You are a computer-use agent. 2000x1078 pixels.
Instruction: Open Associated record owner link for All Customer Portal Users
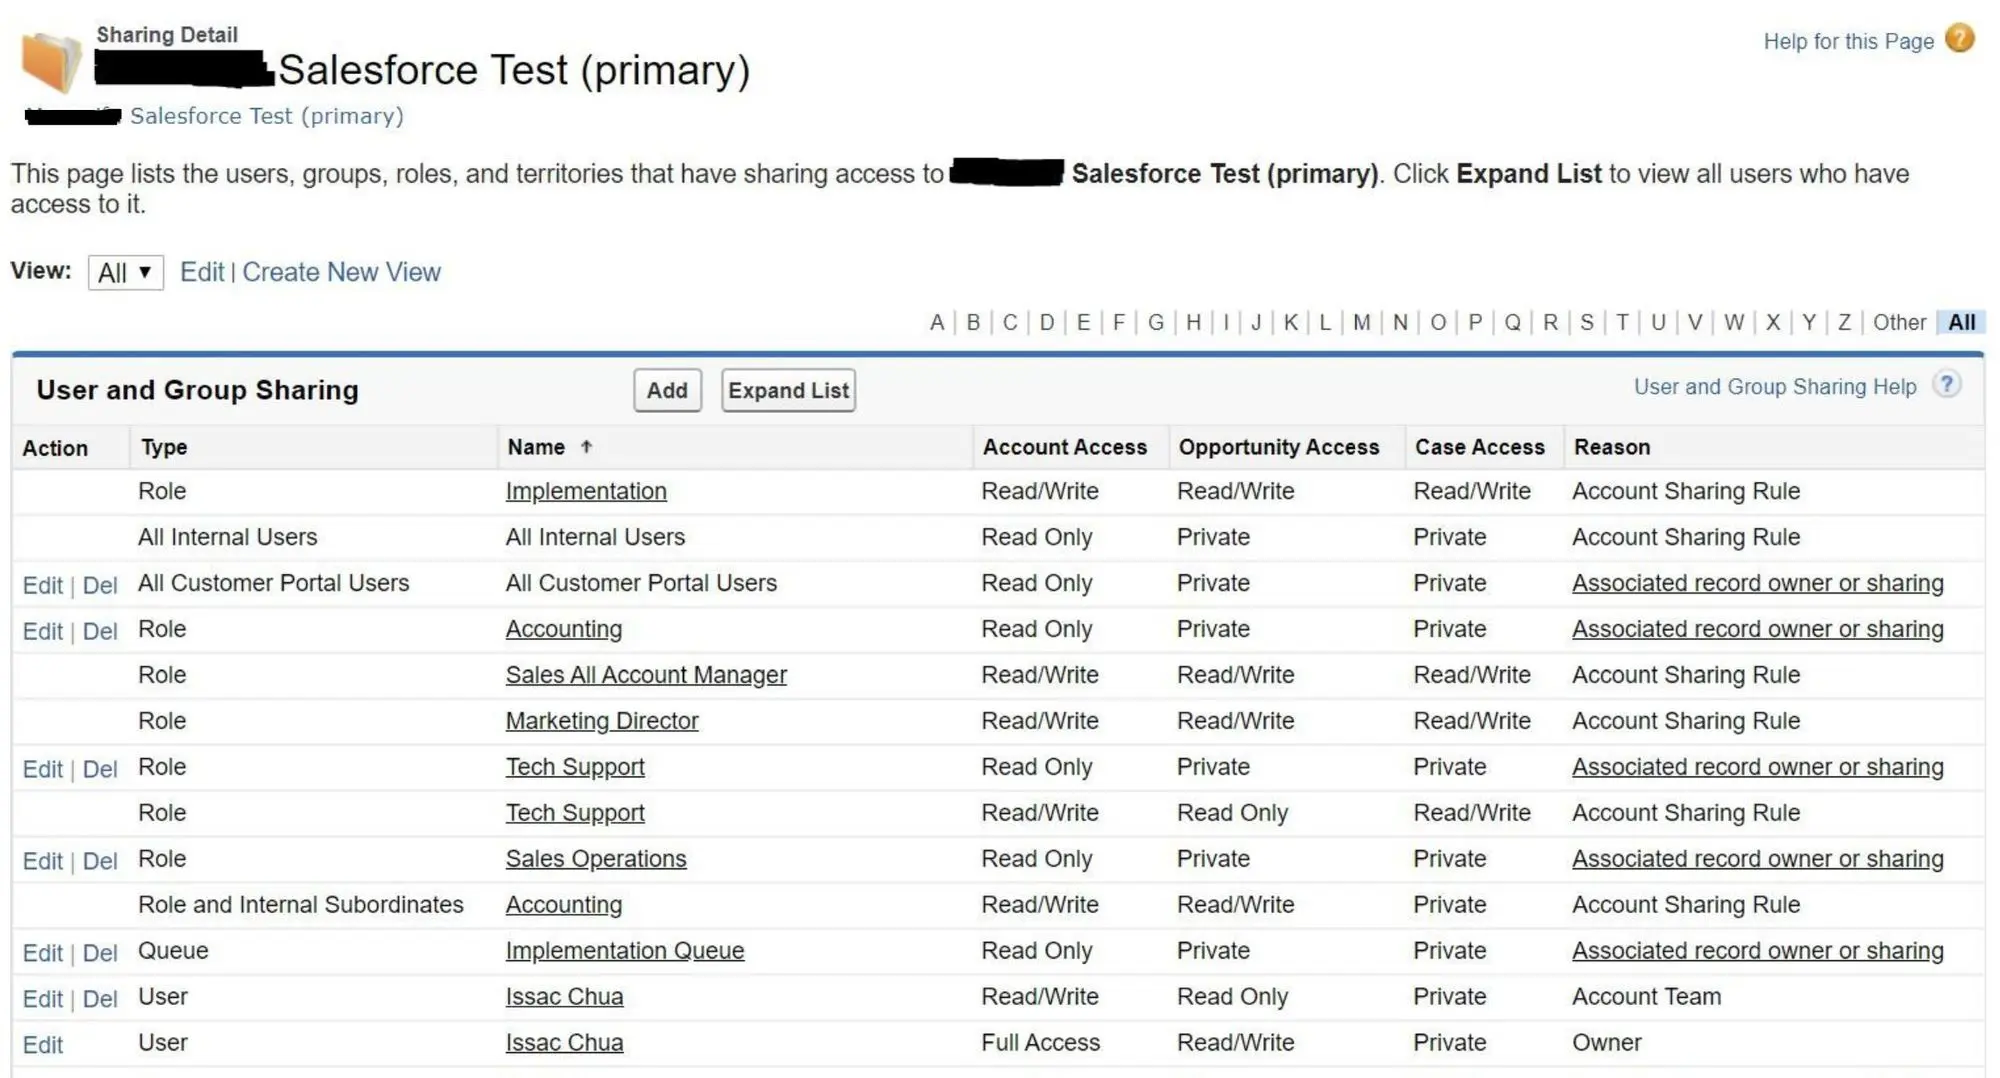[x=1758, y=583]
